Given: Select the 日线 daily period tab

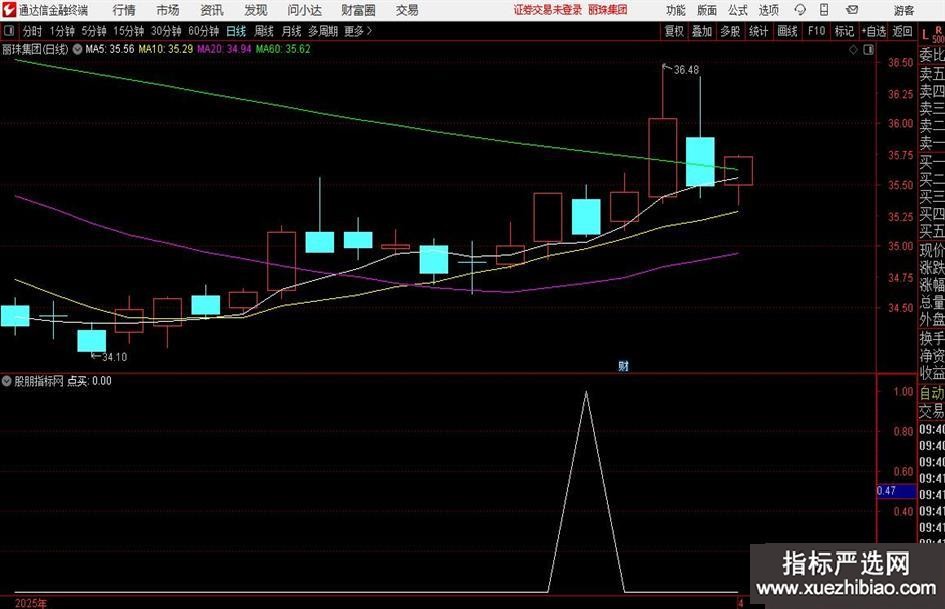Looking at the screenshot, I should click(x=236, y=31).
